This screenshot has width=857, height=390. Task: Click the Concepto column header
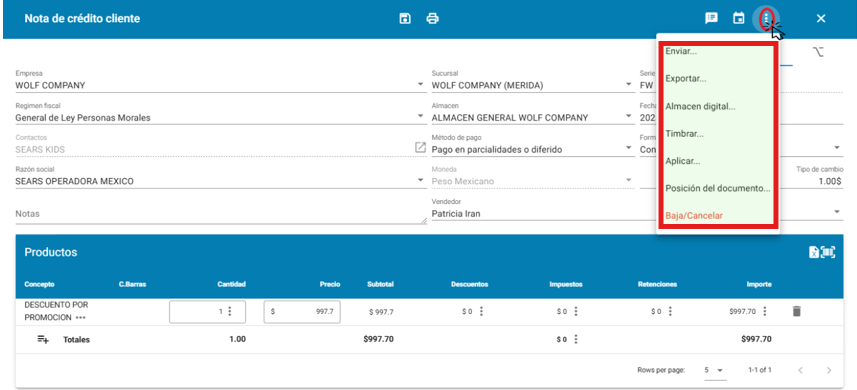coord(39,284)
